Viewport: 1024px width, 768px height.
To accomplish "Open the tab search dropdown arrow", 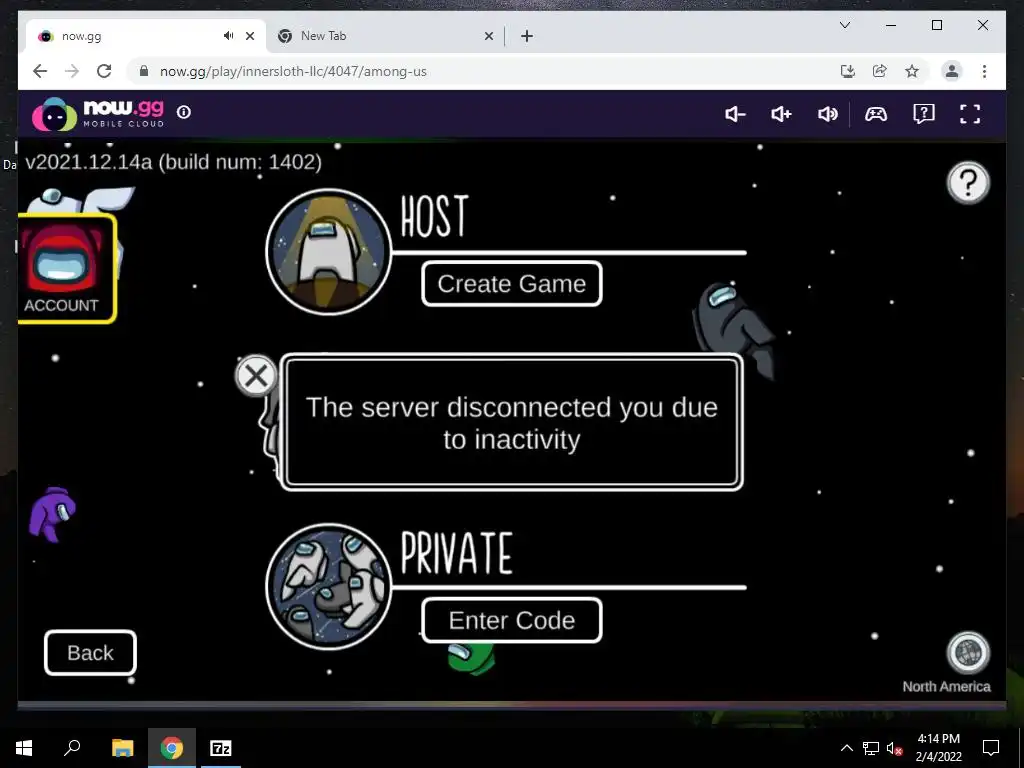I will pyautogui.click(x=844, y=25).
